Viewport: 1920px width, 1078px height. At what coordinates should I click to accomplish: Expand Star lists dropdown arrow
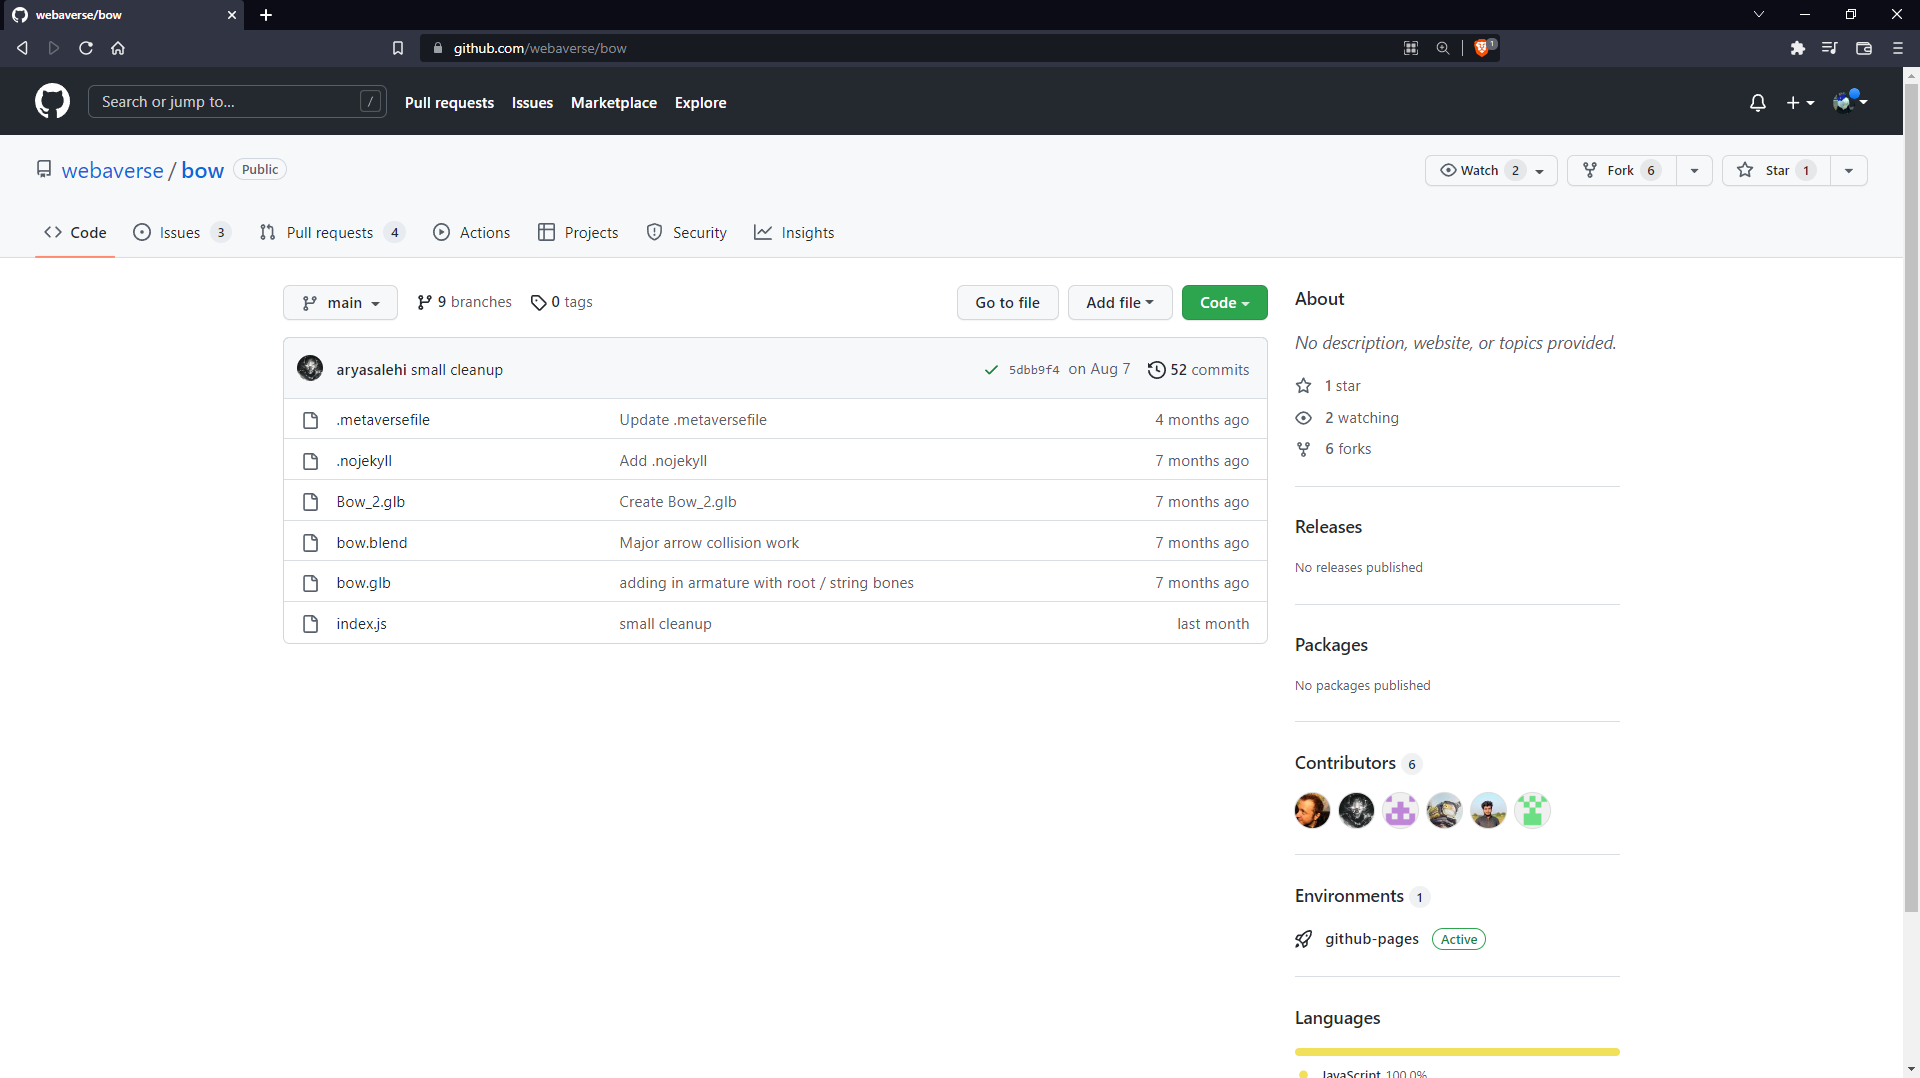(1849, 171)
